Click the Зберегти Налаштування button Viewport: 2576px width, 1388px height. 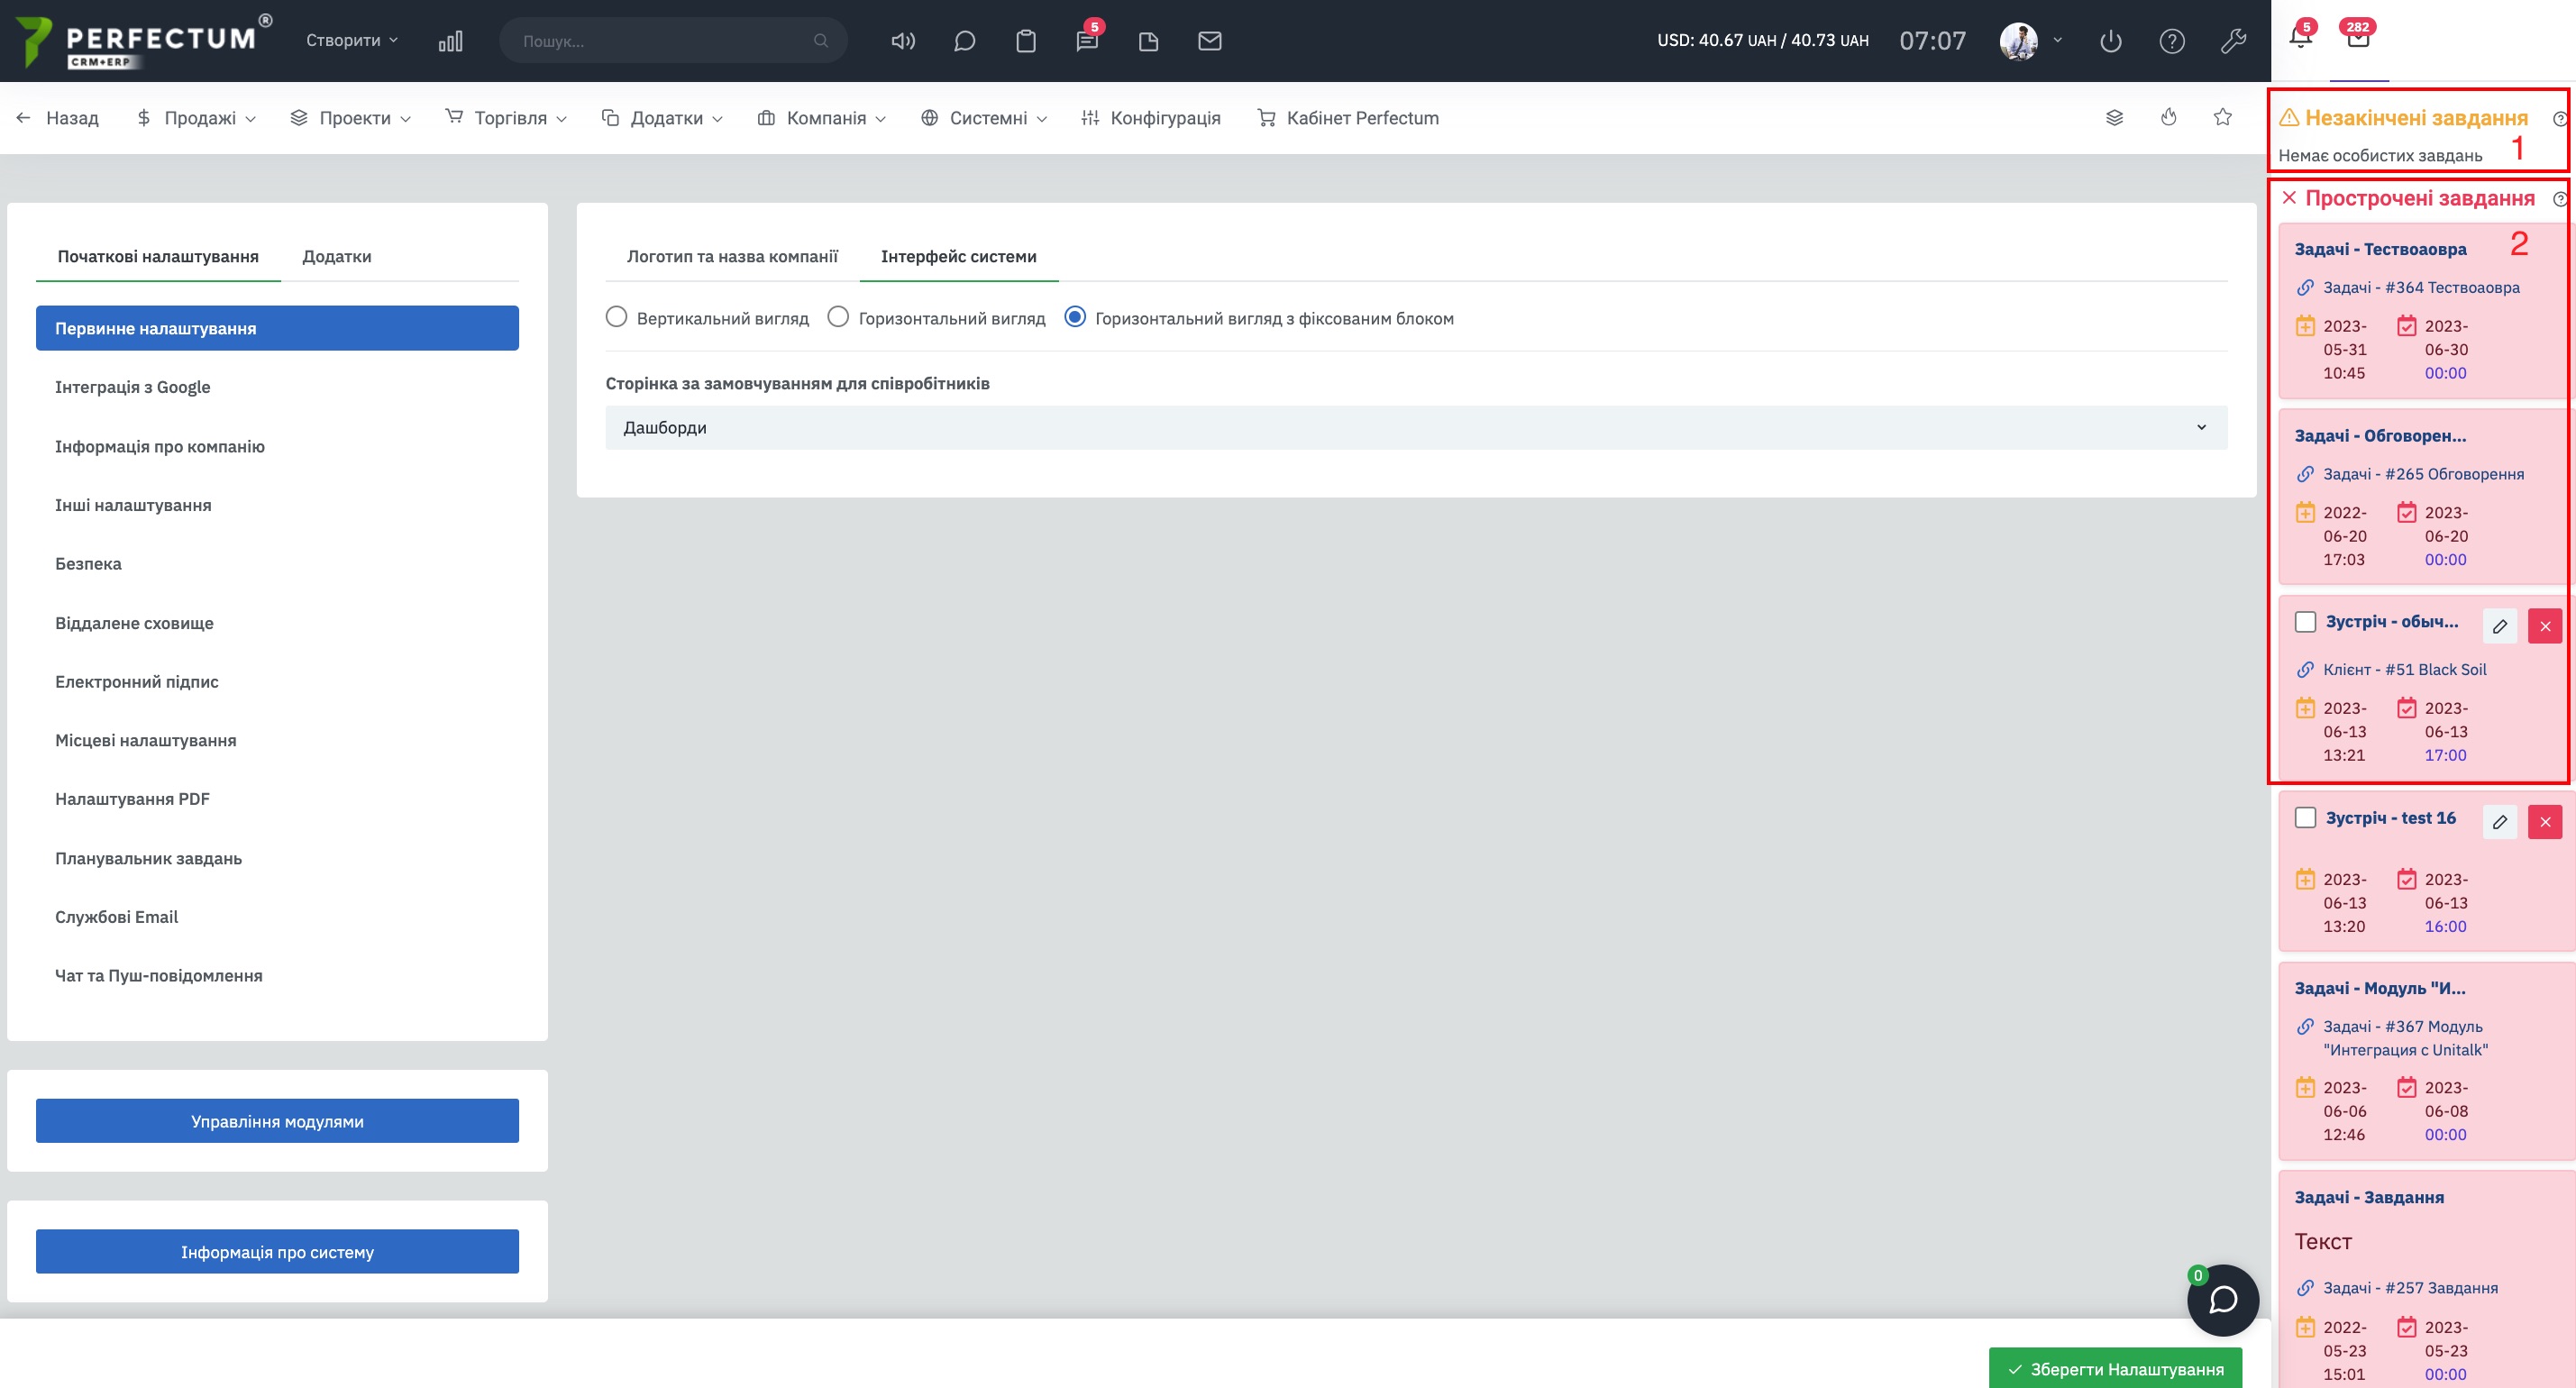pyautogui.click(x=2115, y=1369)
